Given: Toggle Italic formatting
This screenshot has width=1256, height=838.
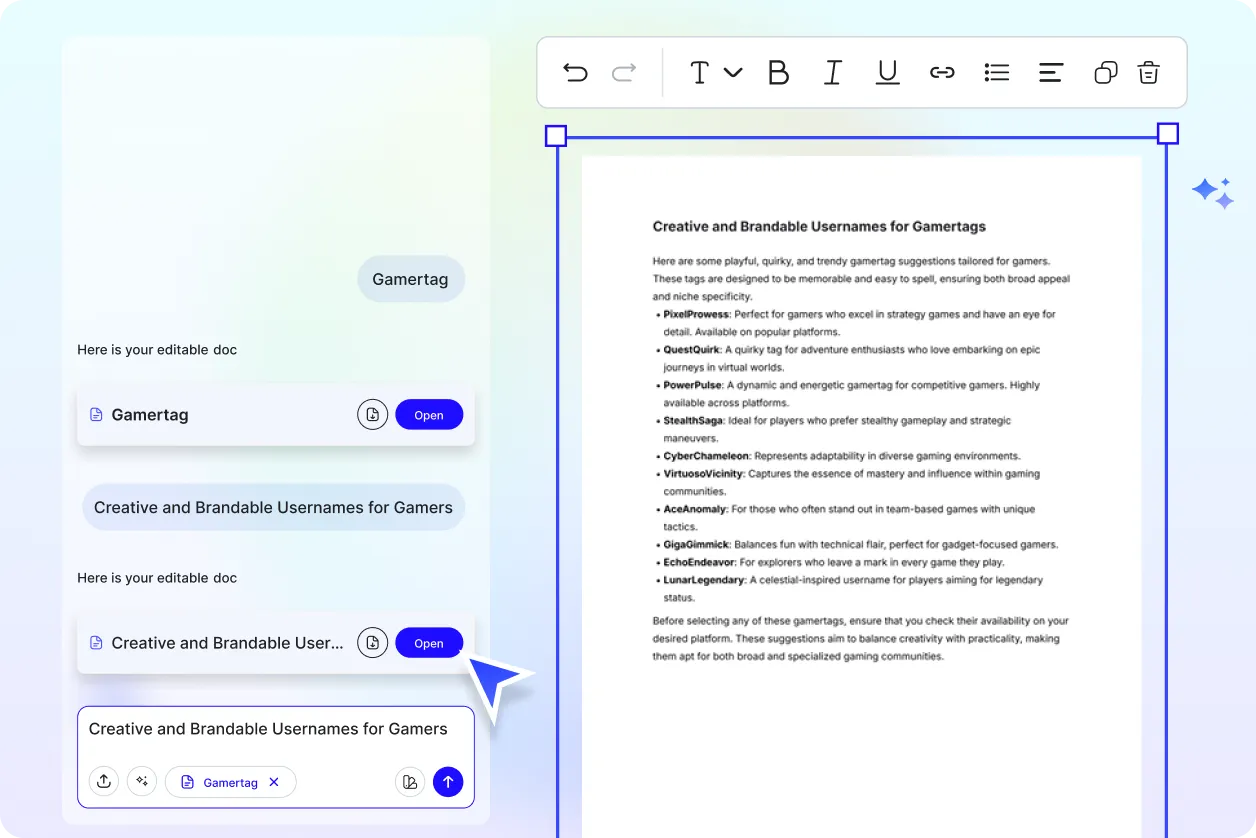Looking at the screenshot, I should pos(832,72).
